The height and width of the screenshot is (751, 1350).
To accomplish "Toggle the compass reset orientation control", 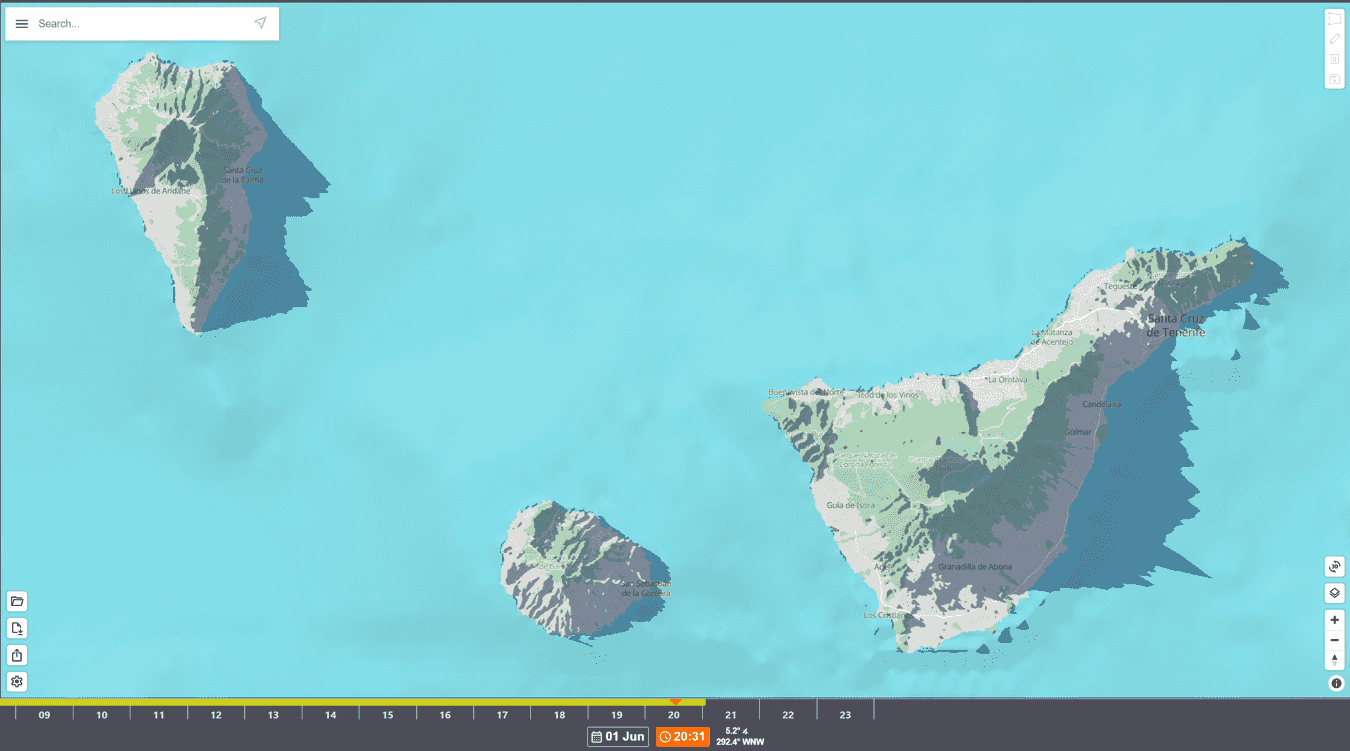I will (x=1334, y=659).
